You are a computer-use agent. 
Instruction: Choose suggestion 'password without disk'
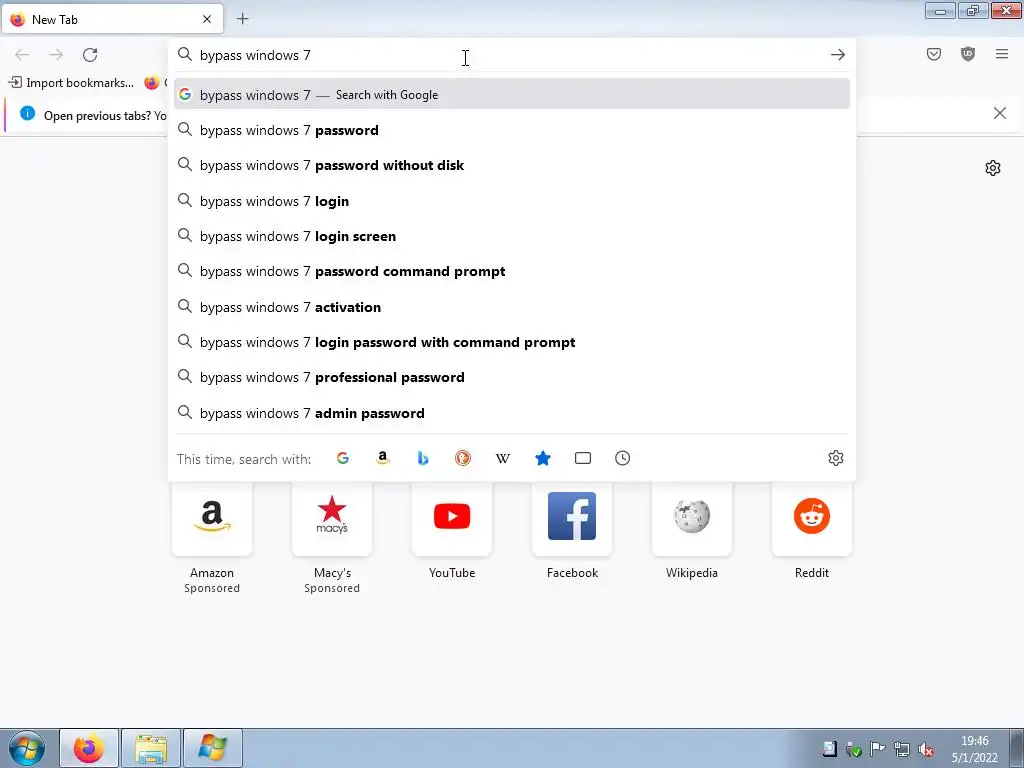coord(512,165)
